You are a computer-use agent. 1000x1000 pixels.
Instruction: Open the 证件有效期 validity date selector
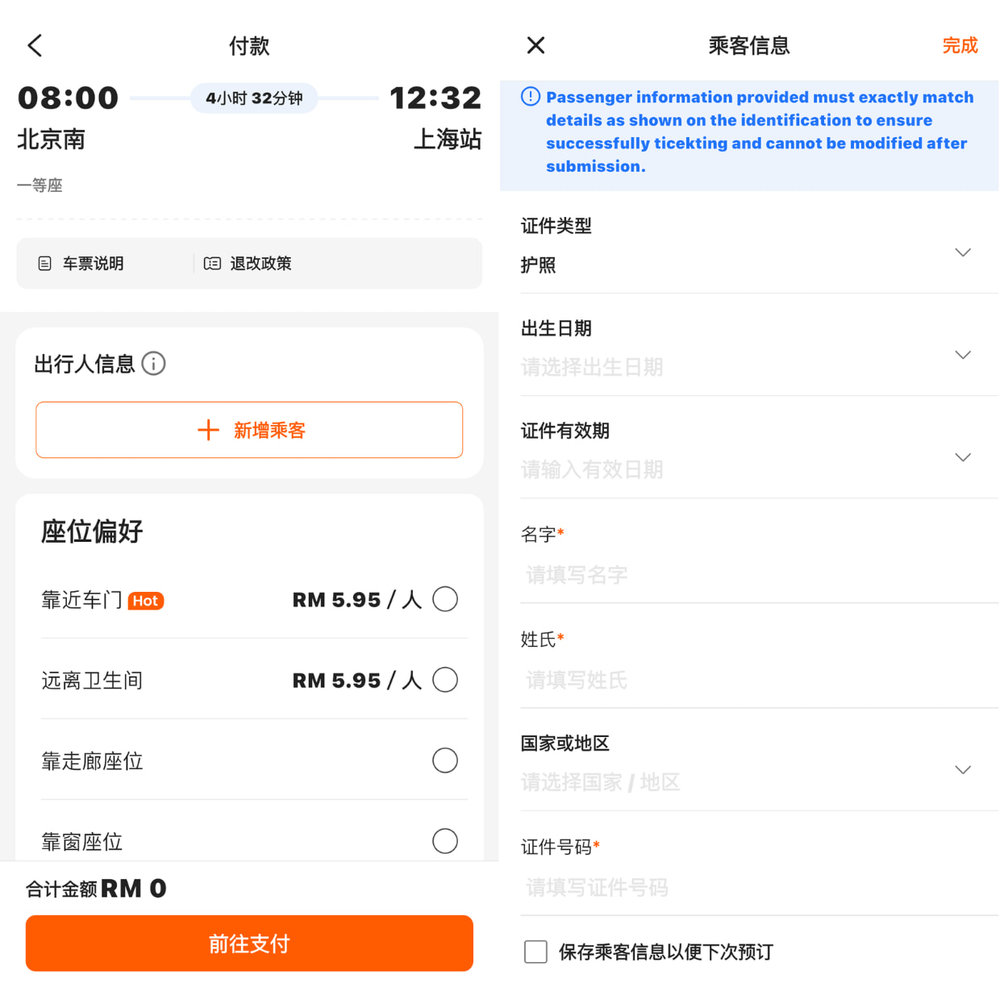click(x=962, y=457)
